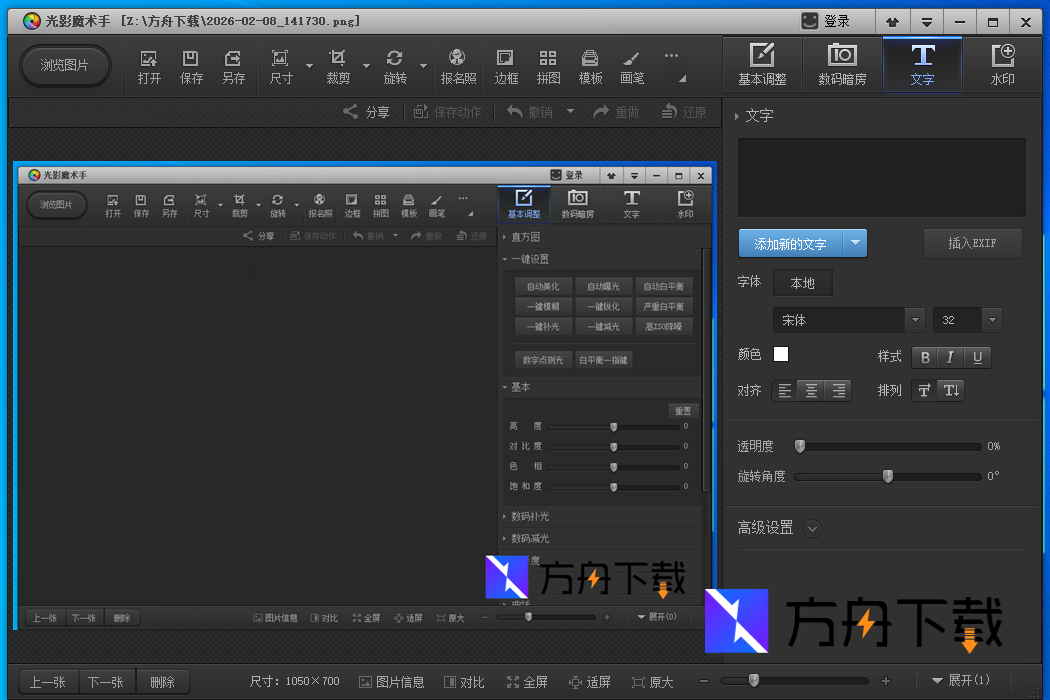Switch to the Basic Adjust (基本调整) tab
The height and width of the screenshot is (700, 1050).
(x=762, y=65)
